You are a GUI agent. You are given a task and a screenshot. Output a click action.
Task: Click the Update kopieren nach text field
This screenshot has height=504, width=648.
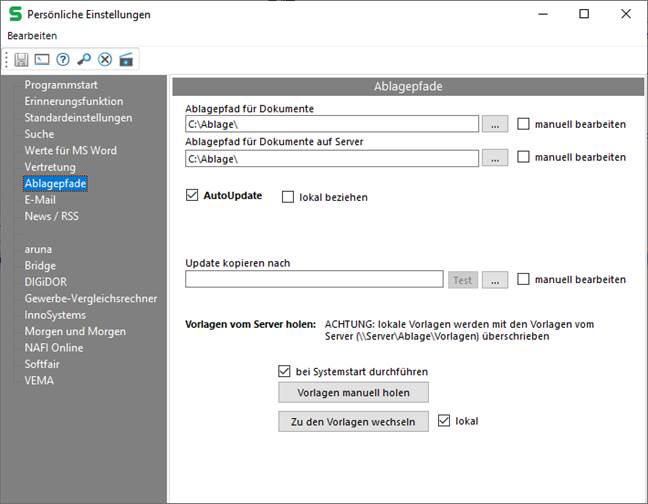pyautogui.click(x=314, y=280)
